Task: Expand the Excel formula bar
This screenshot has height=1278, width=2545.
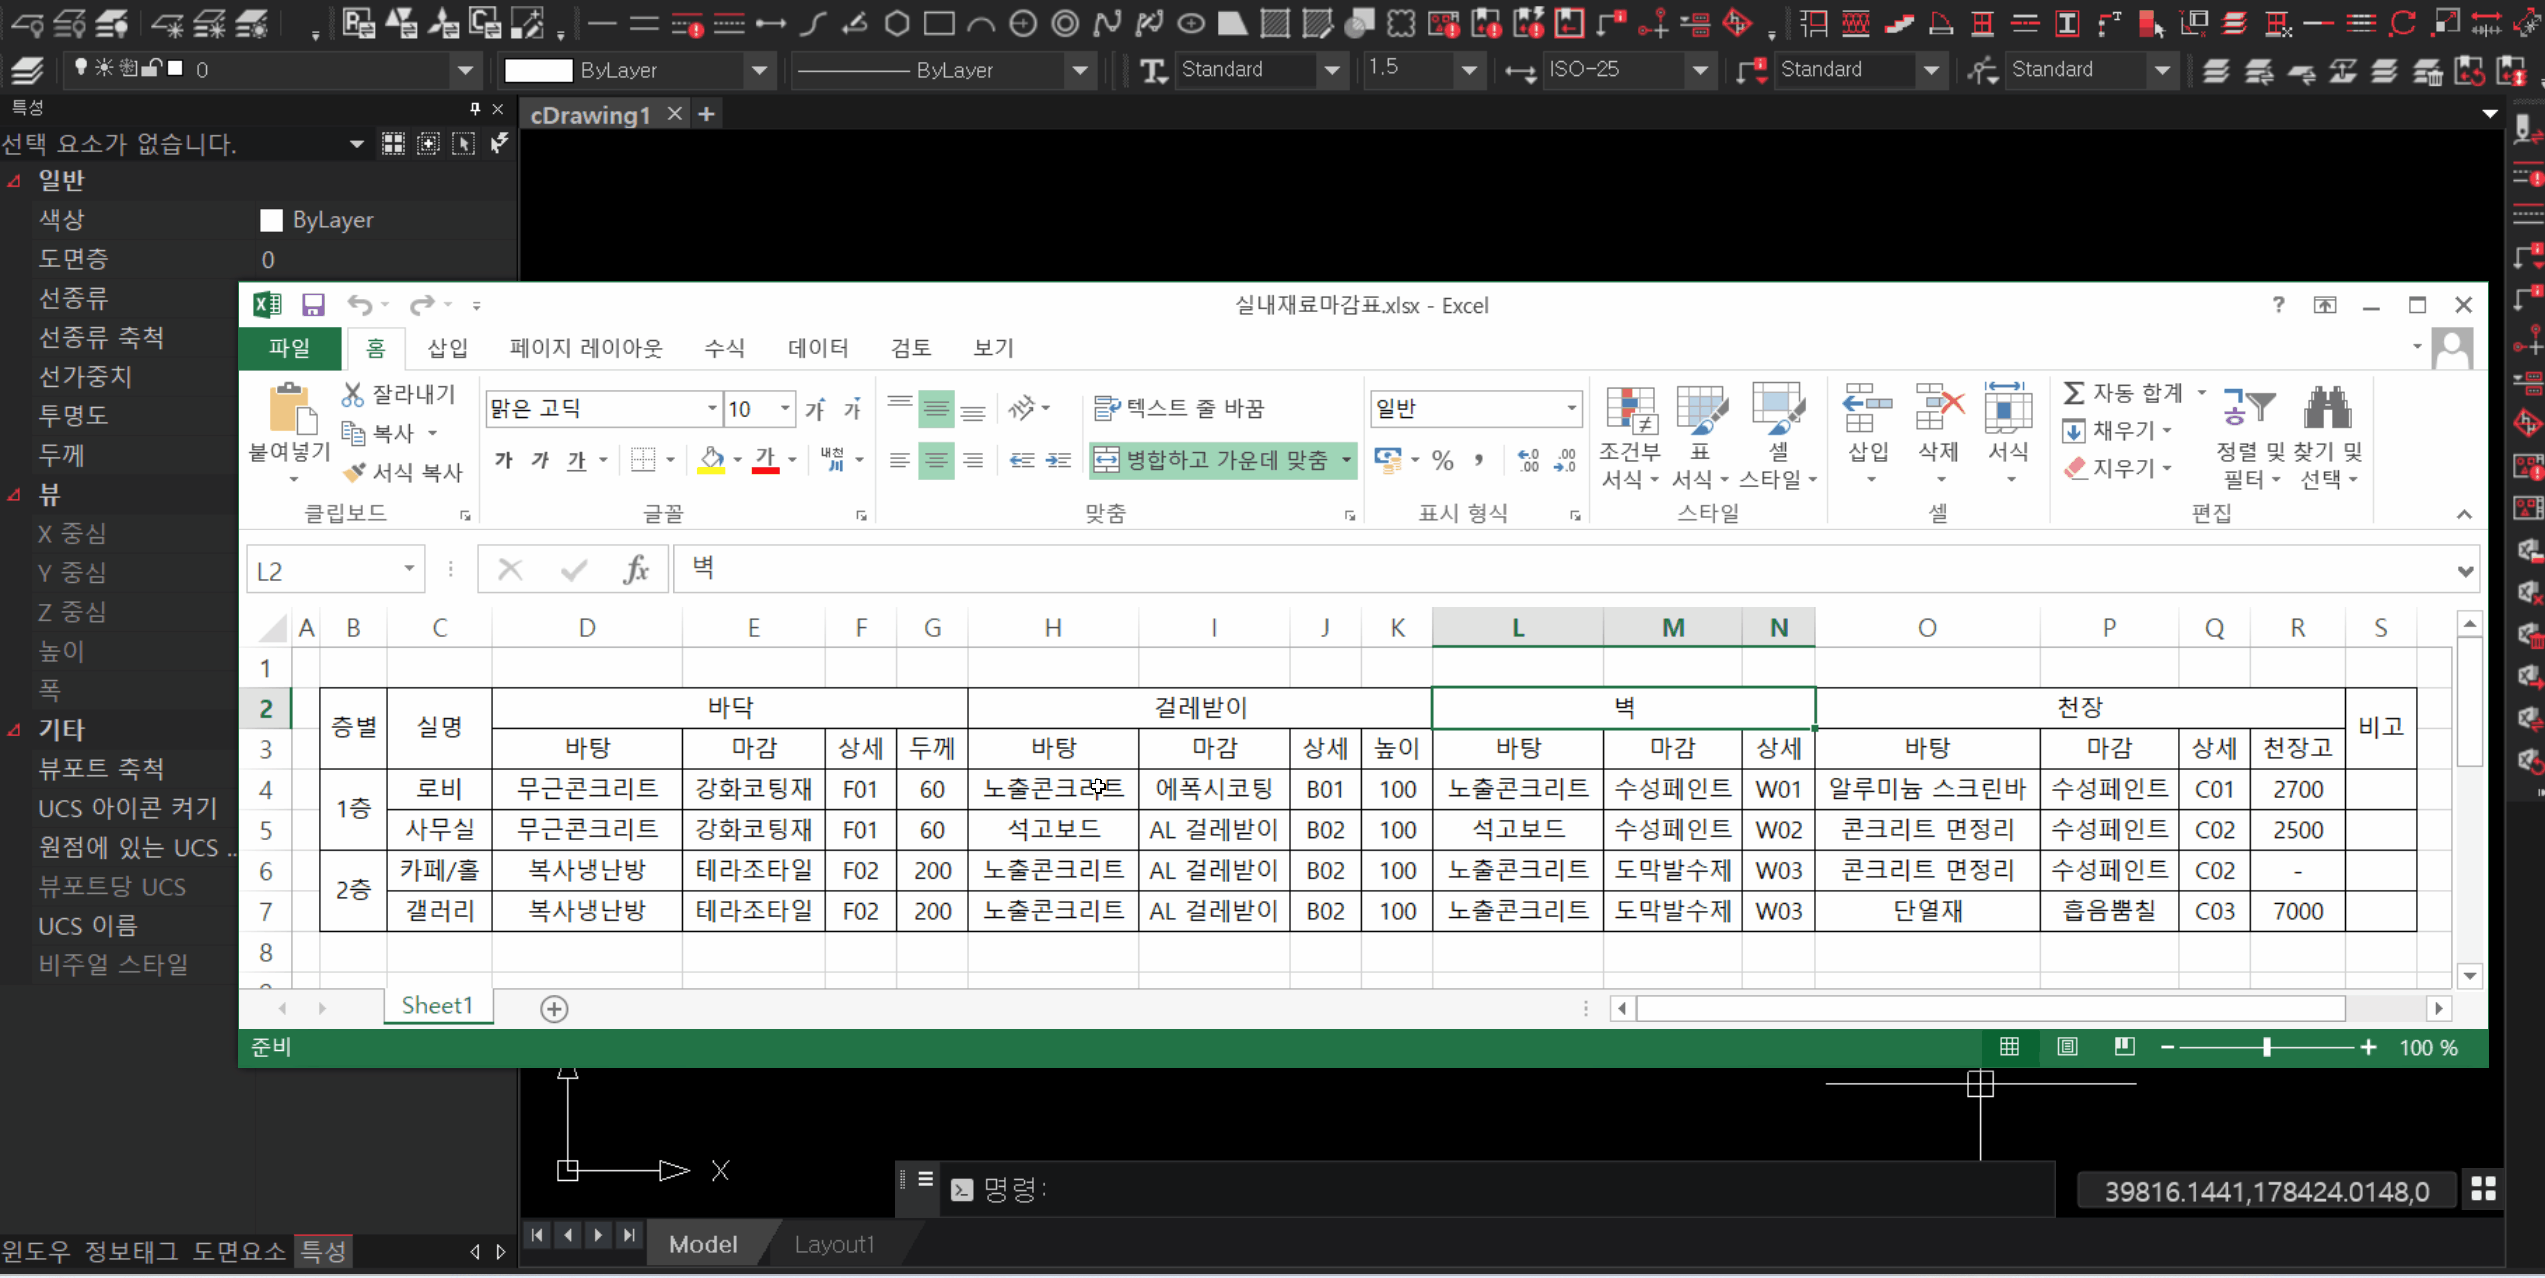Action: pos(2465,571)
